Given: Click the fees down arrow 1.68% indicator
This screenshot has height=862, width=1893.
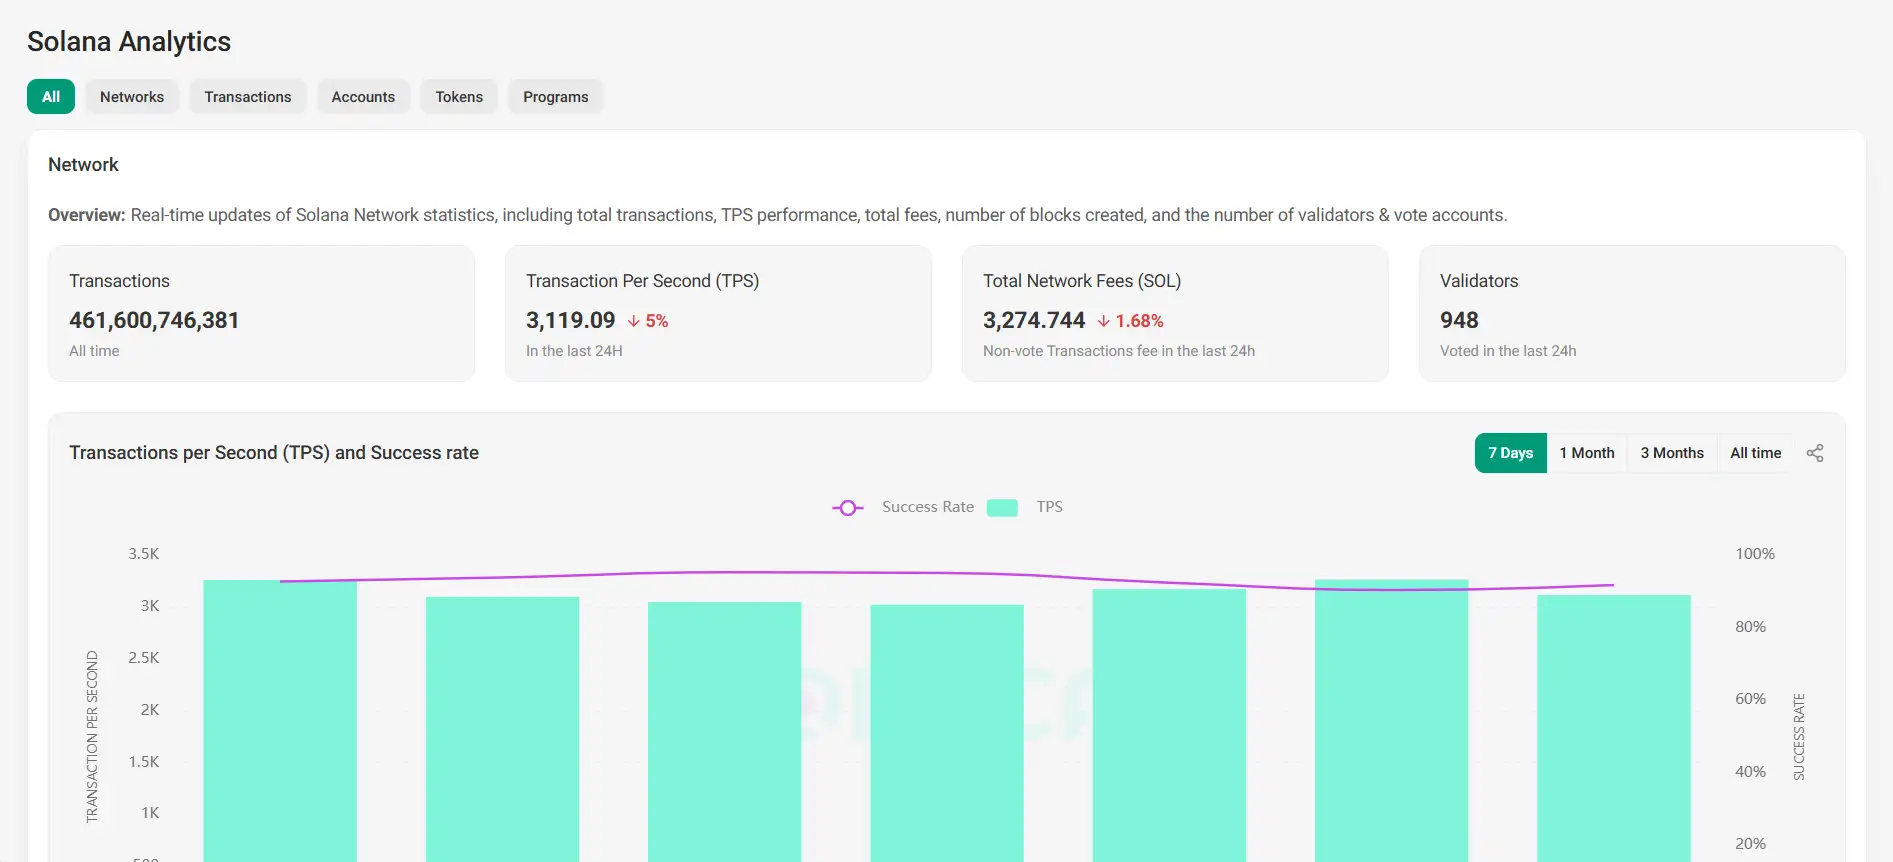Looking at the screenshot, I should point(1130,321).
